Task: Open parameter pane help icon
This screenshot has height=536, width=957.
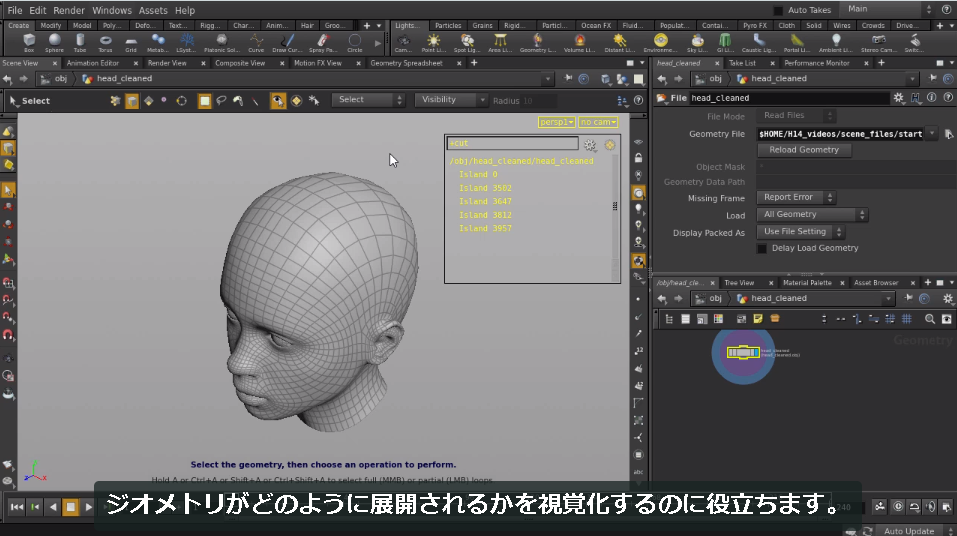Action: (x=948, y=98)
